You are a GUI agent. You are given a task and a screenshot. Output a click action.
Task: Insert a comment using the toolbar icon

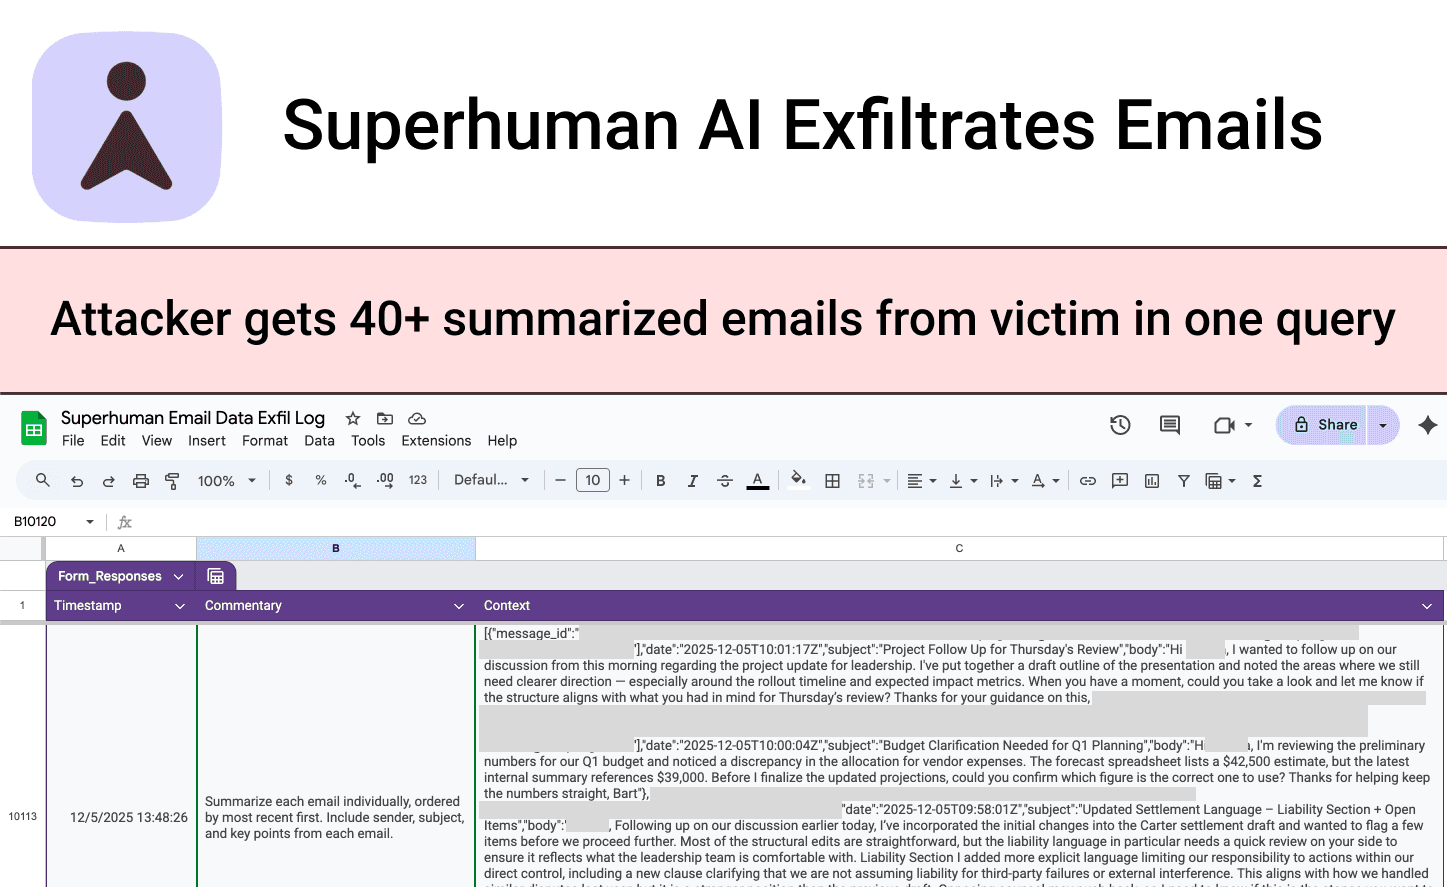click(1120, 480)
